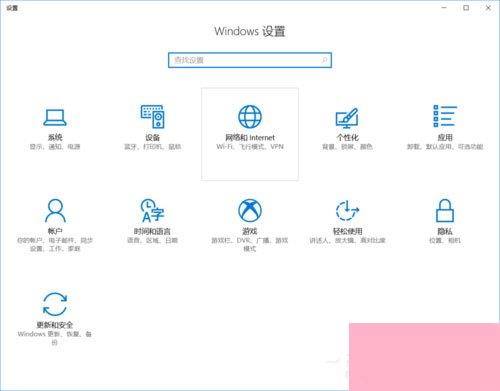Screen dimensions: 500x391
Task: Open the 轻松使用 icon
Action: click(x=347, y=210)
